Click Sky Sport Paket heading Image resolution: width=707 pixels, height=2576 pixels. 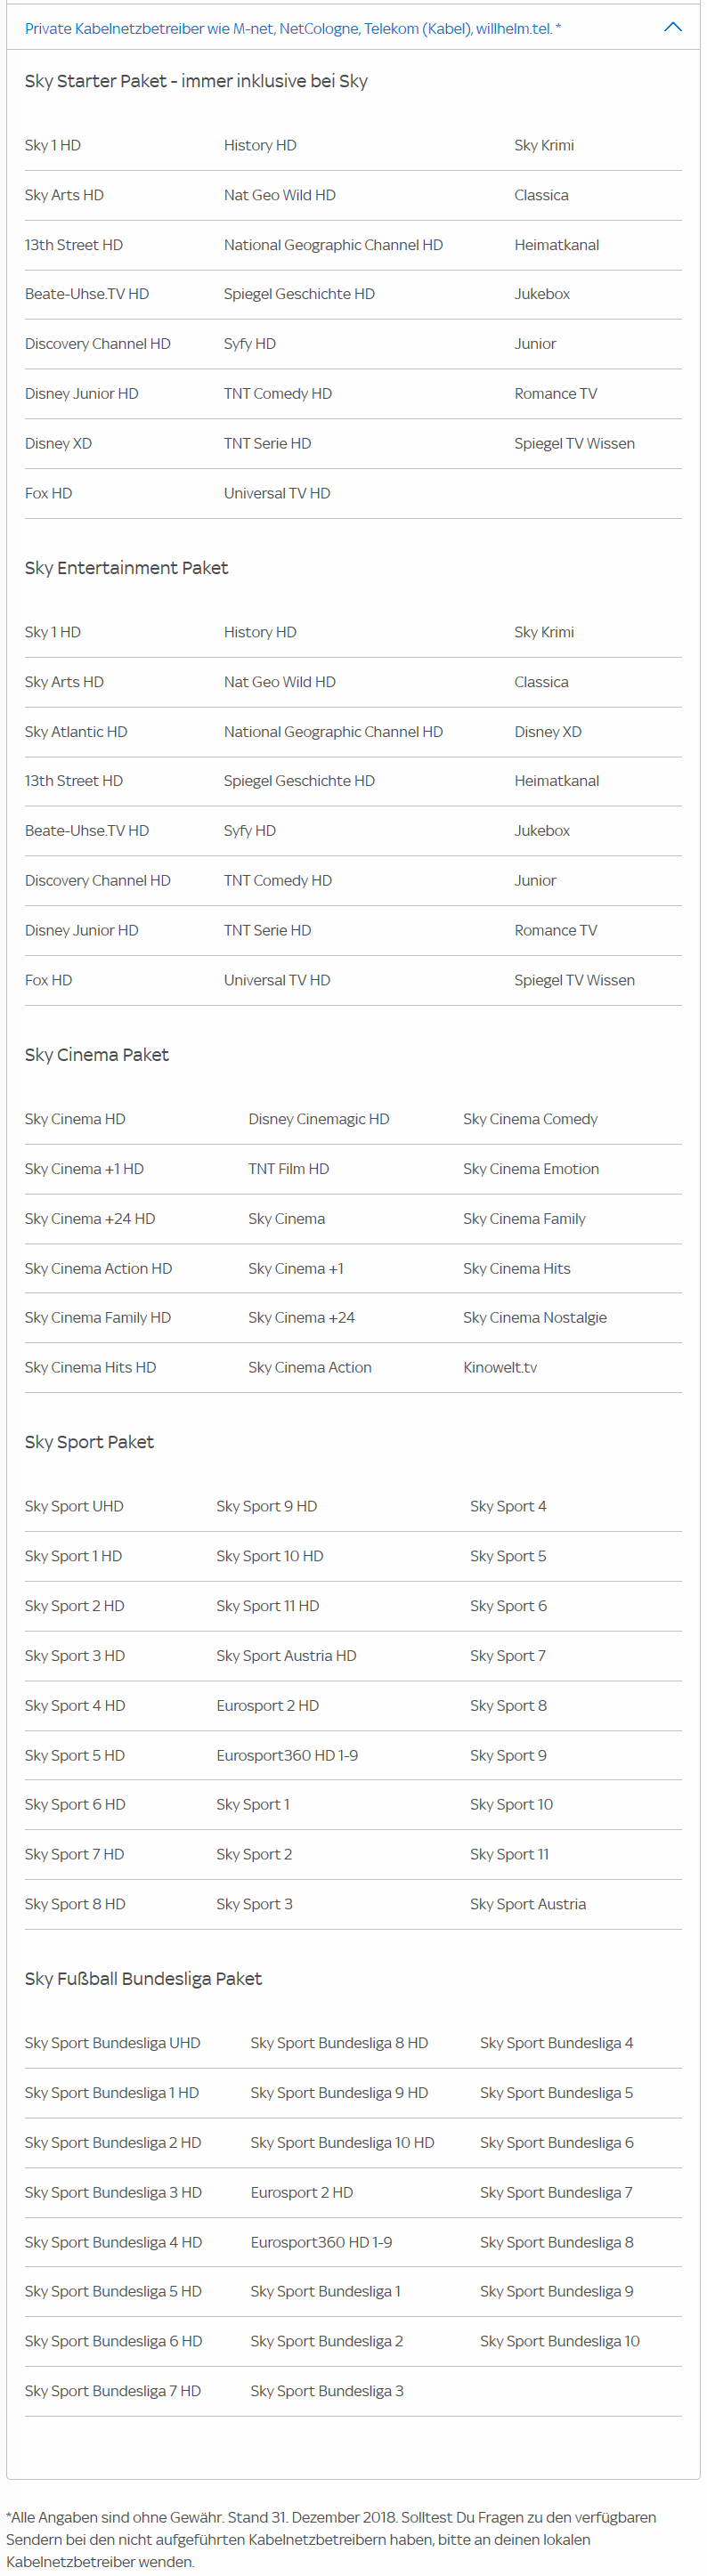(x=89, y=1441)
